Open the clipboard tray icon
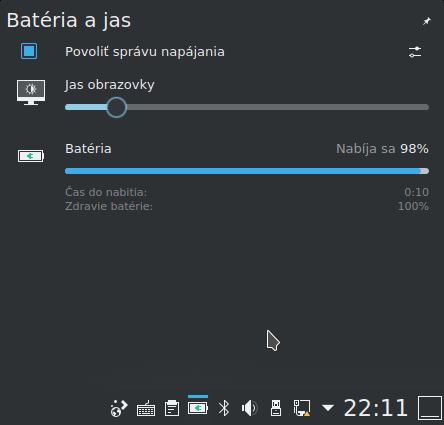 point(172,408)
